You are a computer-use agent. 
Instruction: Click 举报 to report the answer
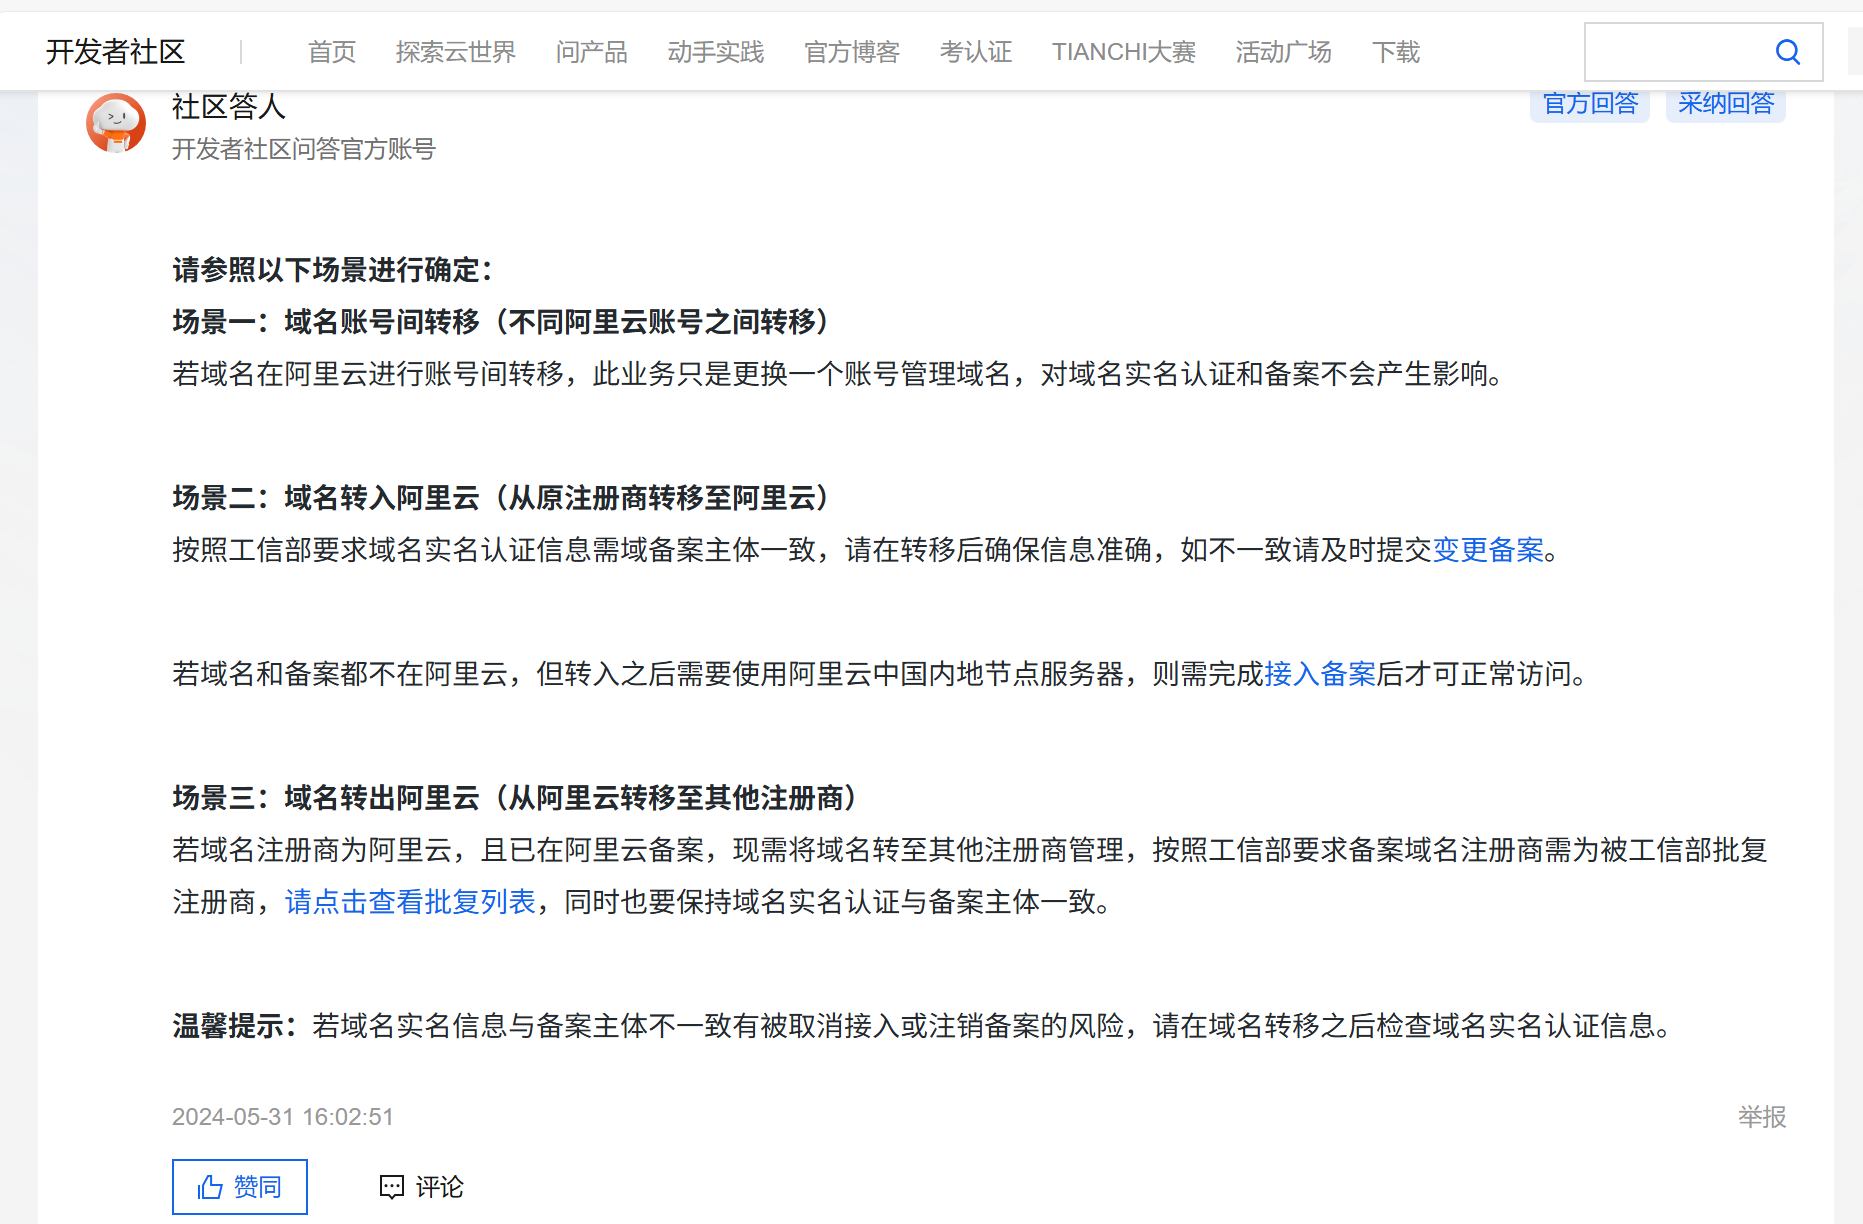tap(1762, 1117)
